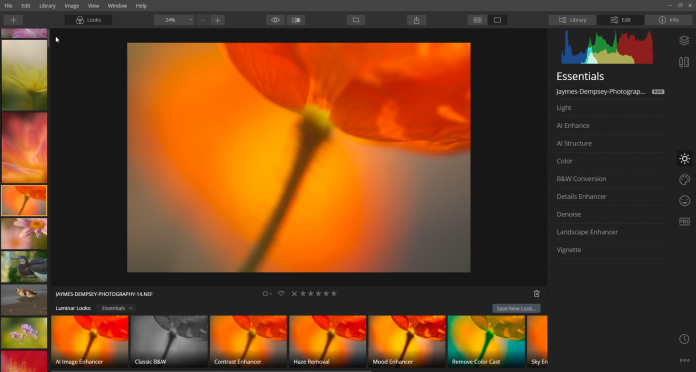Open the Looks panel button

point(88,20)
